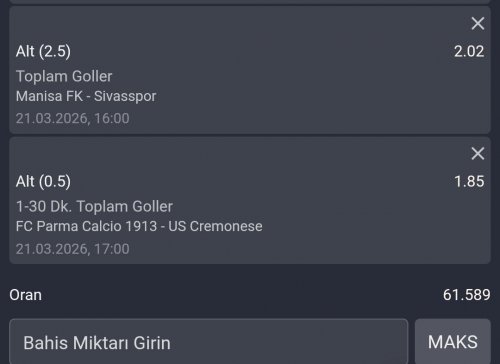The image size is (500, 364).
Task: Click the gap between the two bet cards
Action: pos(250,135)
